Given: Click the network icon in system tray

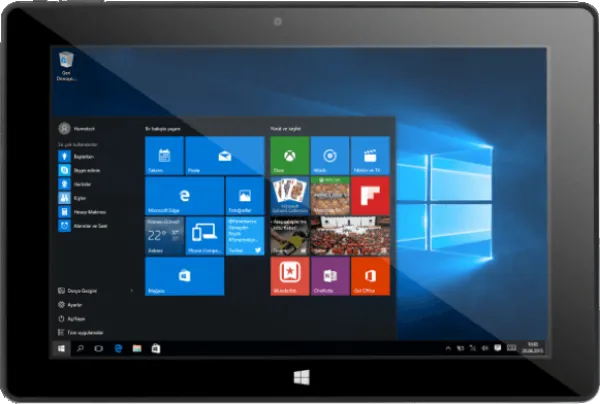Looking at the screenshot, I should pyautogui.click(x=473, y=348).
